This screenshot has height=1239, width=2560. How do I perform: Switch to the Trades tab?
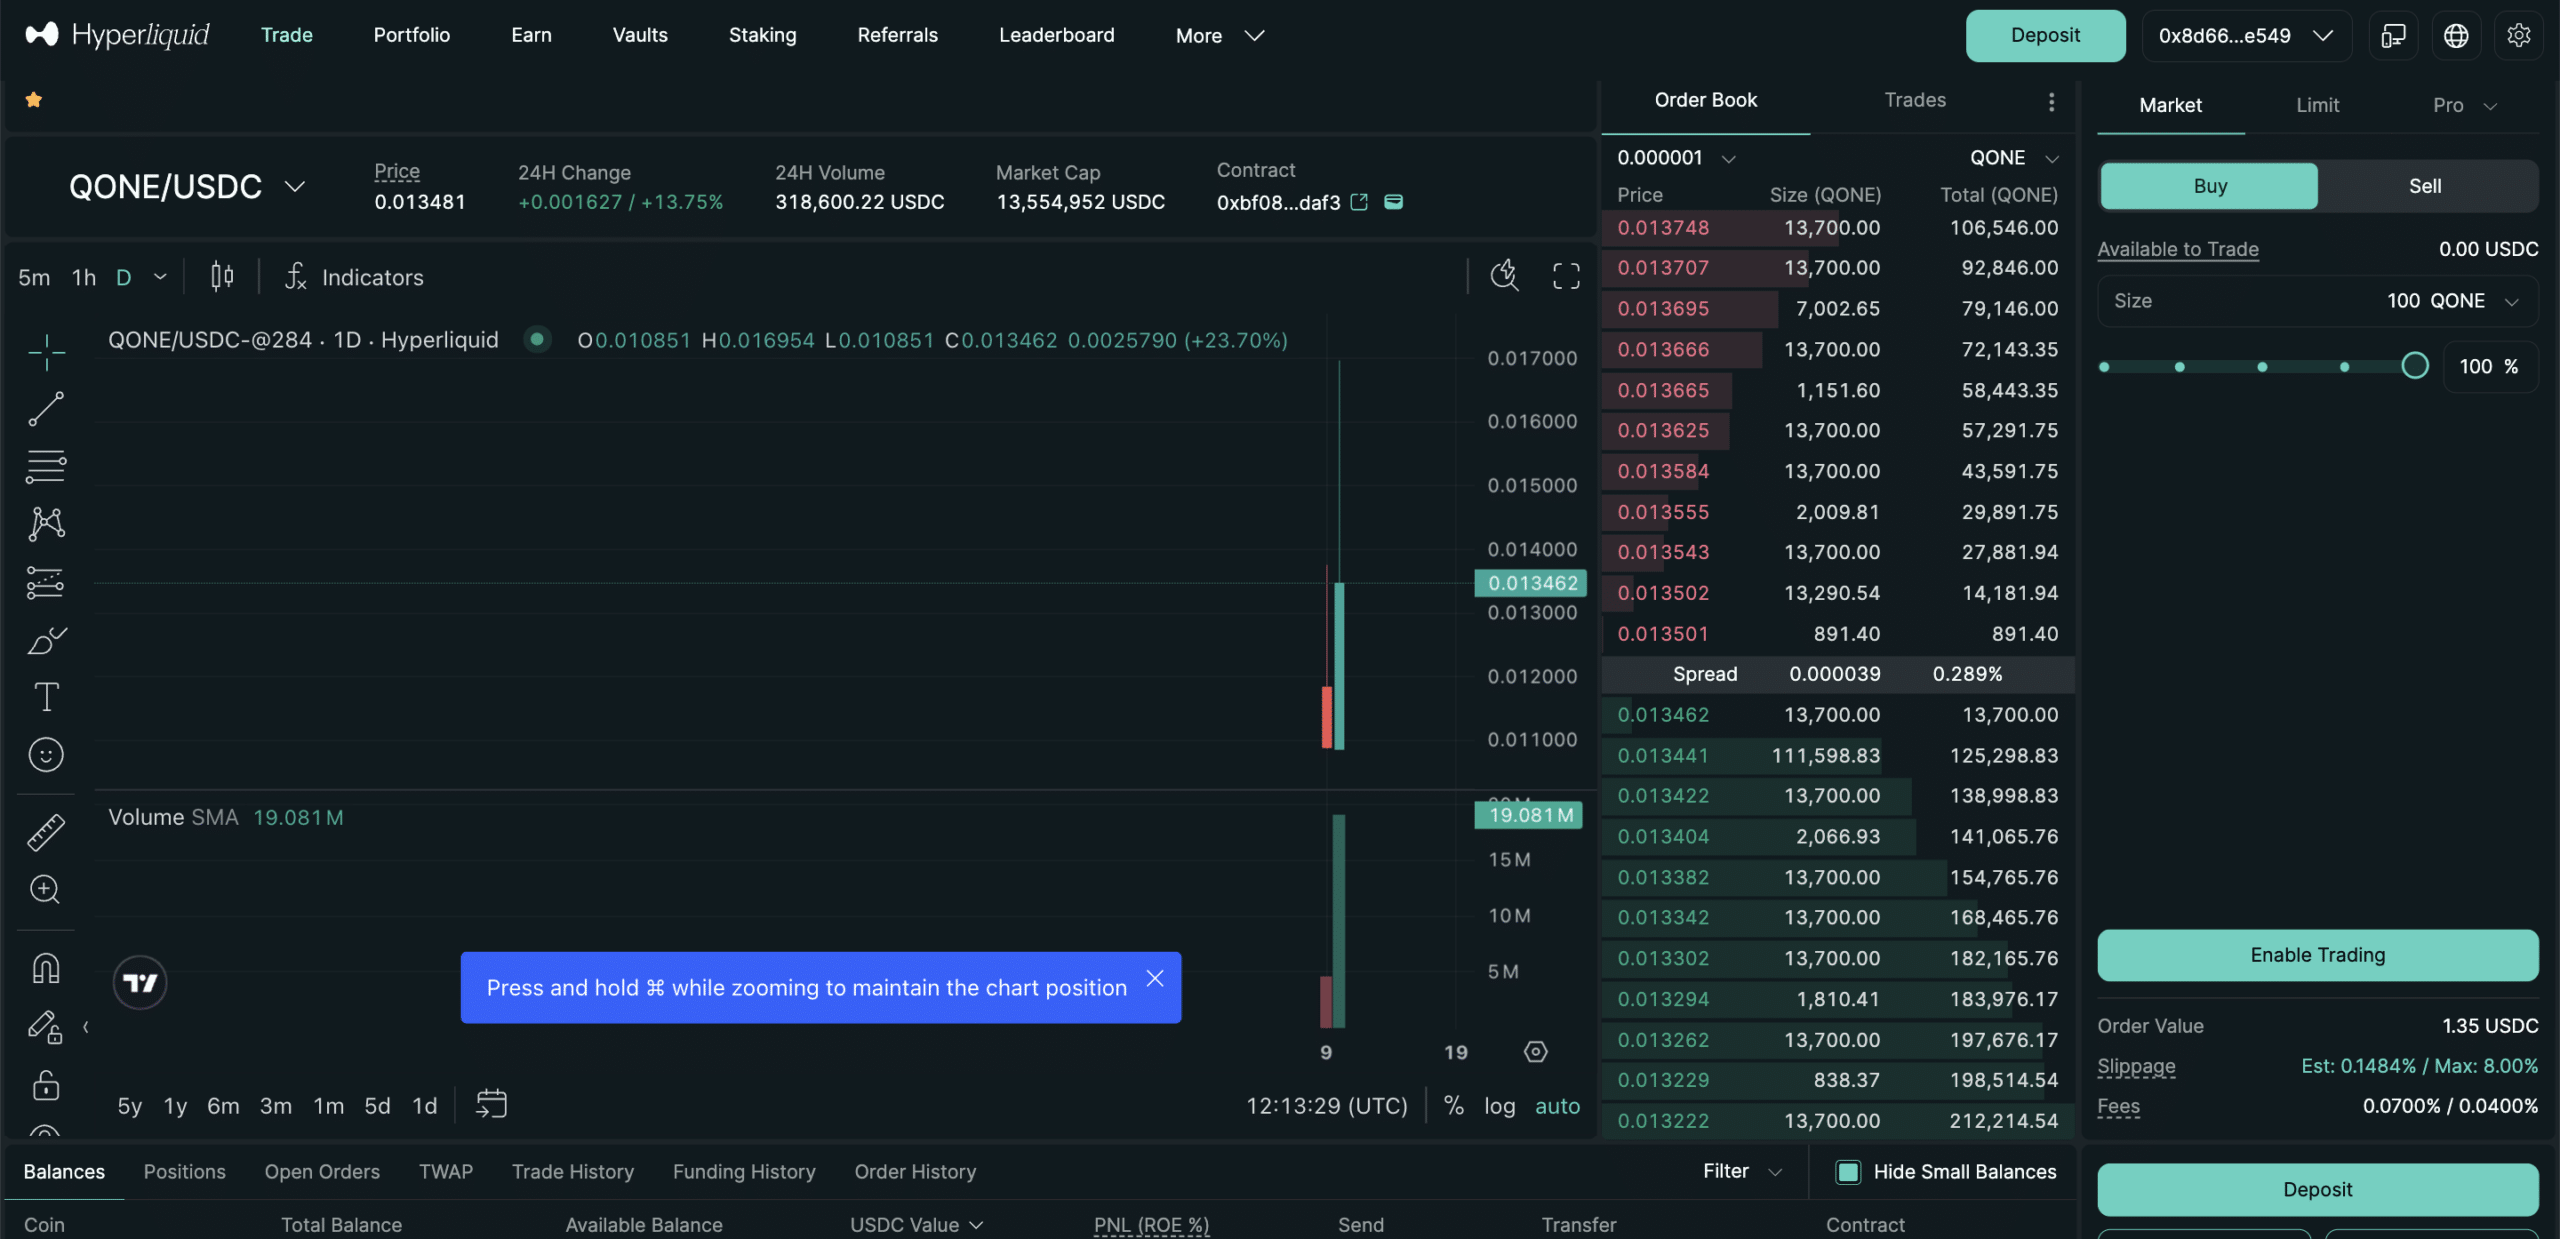pyautogui.click(x=1915, y=100)
